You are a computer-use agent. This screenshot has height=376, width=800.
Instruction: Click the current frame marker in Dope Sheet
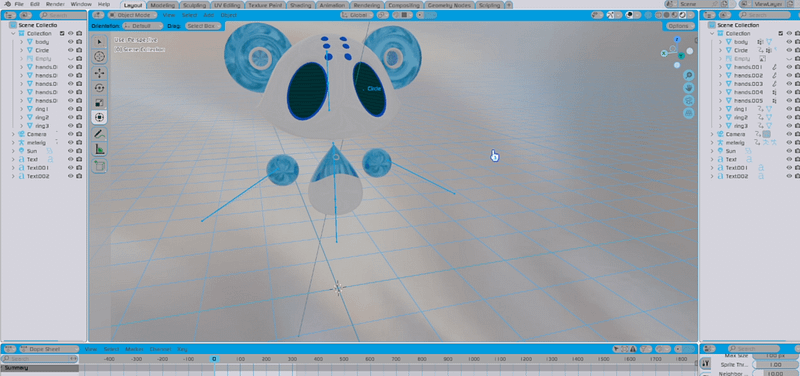(x=214, y=359)
